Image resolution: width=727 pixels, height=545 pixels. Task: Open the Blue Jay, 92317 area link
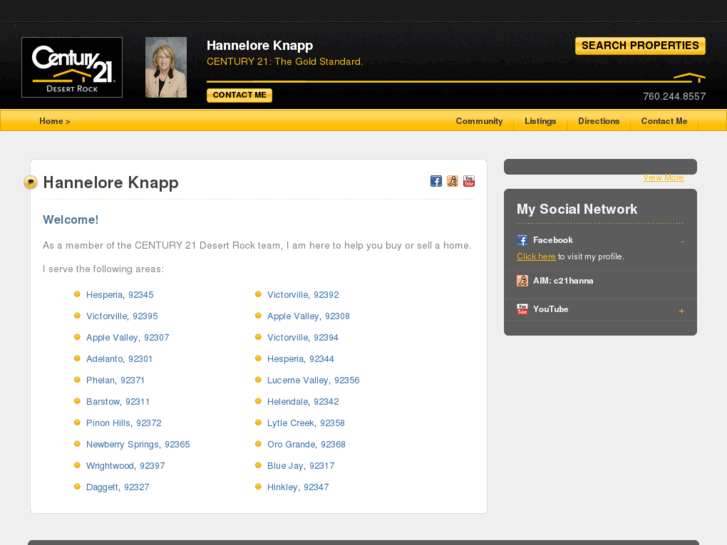[x=300, y=466]
